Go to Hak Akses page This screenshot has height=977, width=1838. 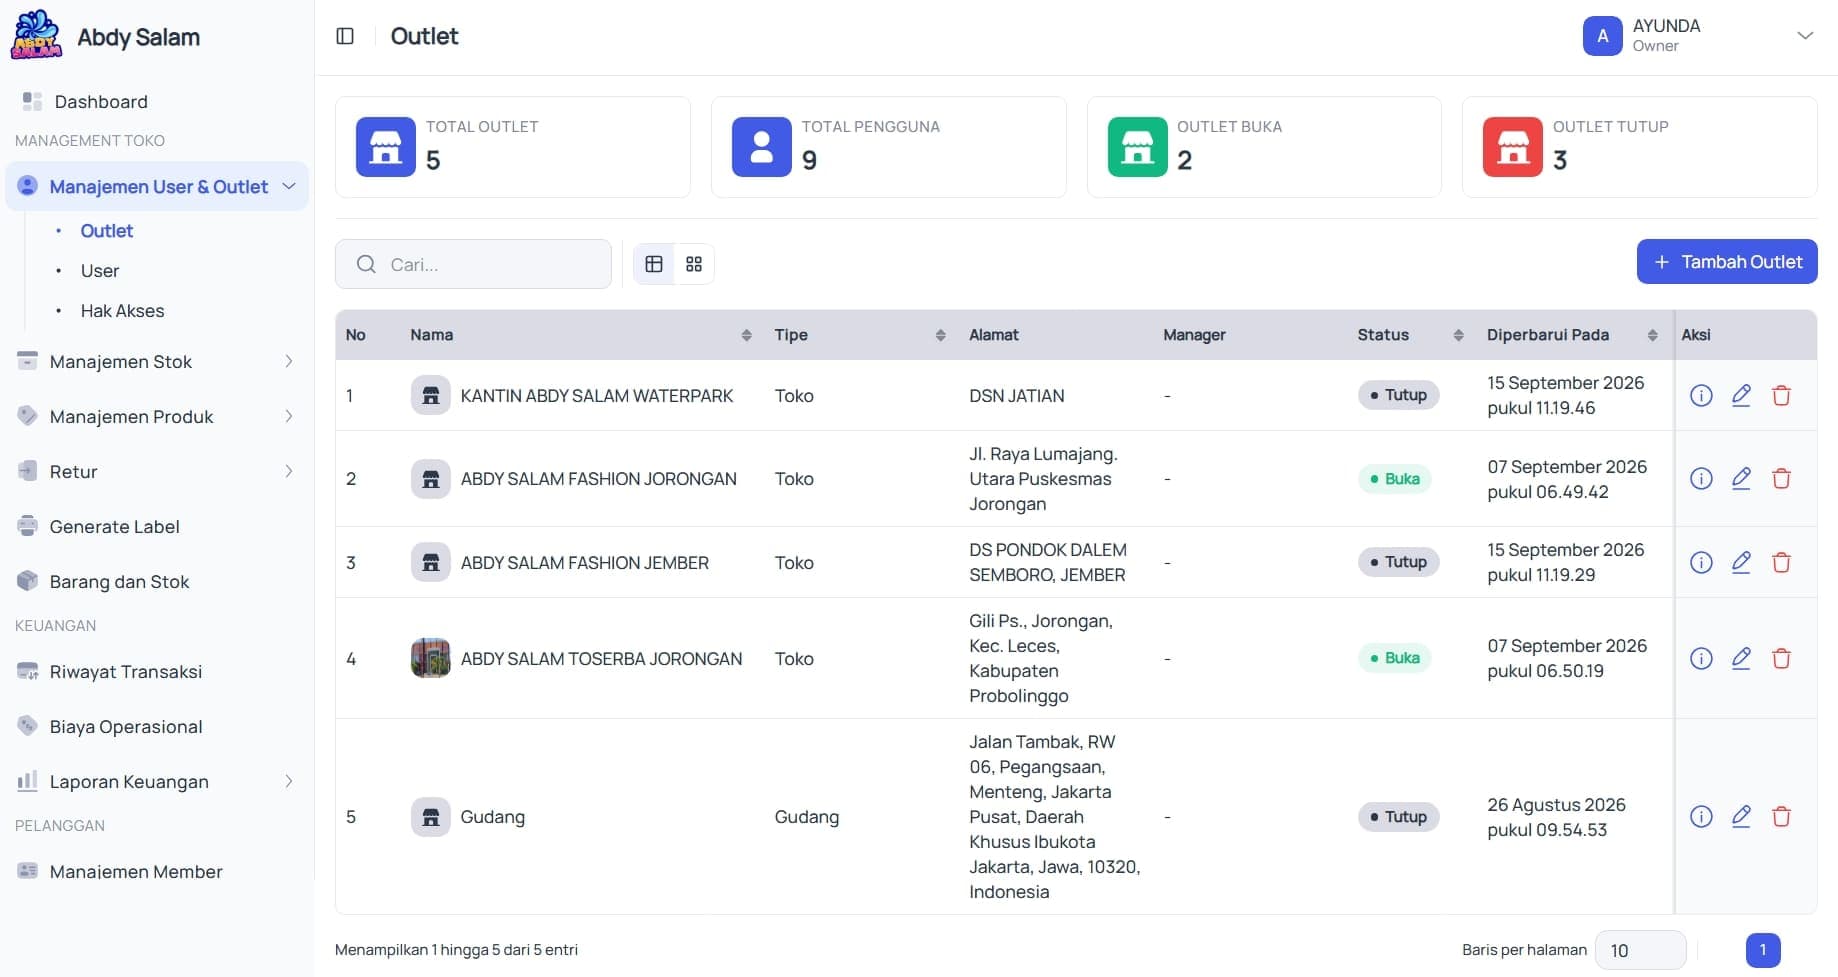coord(122,311)
